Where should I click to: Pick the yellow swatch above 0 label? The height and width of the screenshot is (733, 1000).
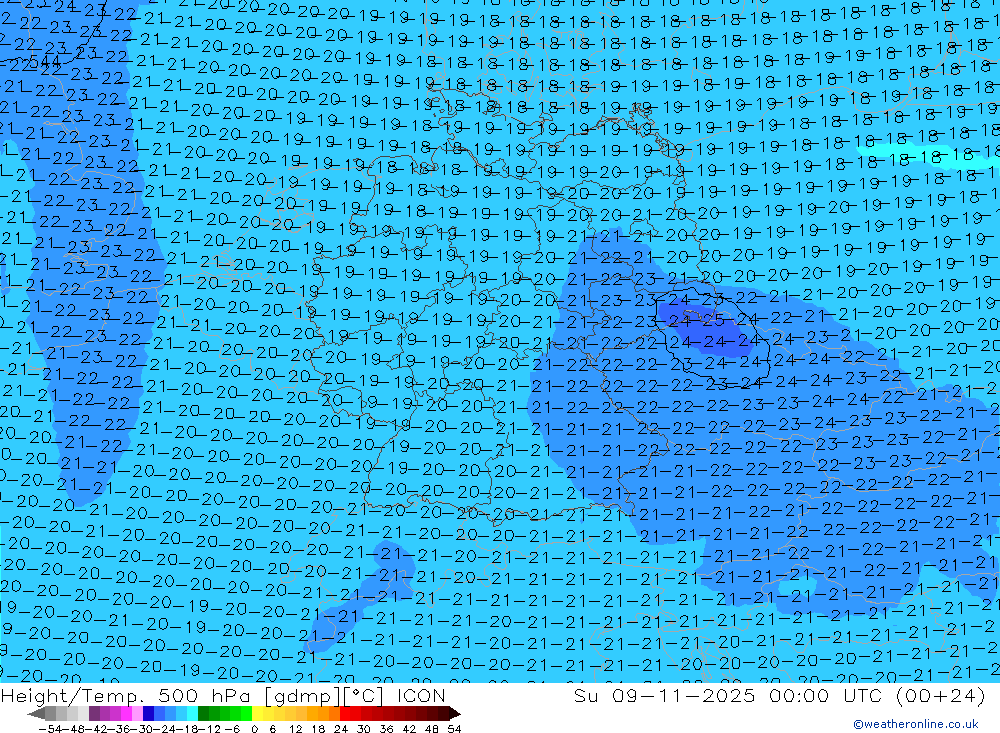pyautogui.click(x=258, y=713)
